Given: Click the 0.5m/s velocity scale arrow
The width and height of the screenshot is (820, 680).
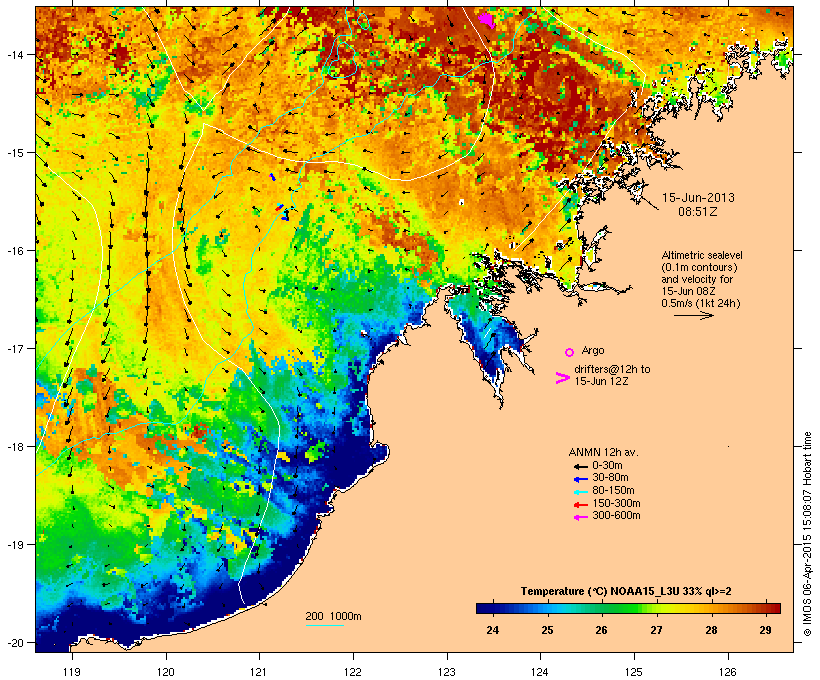Looking at the screenshot, I should point(693,315).
